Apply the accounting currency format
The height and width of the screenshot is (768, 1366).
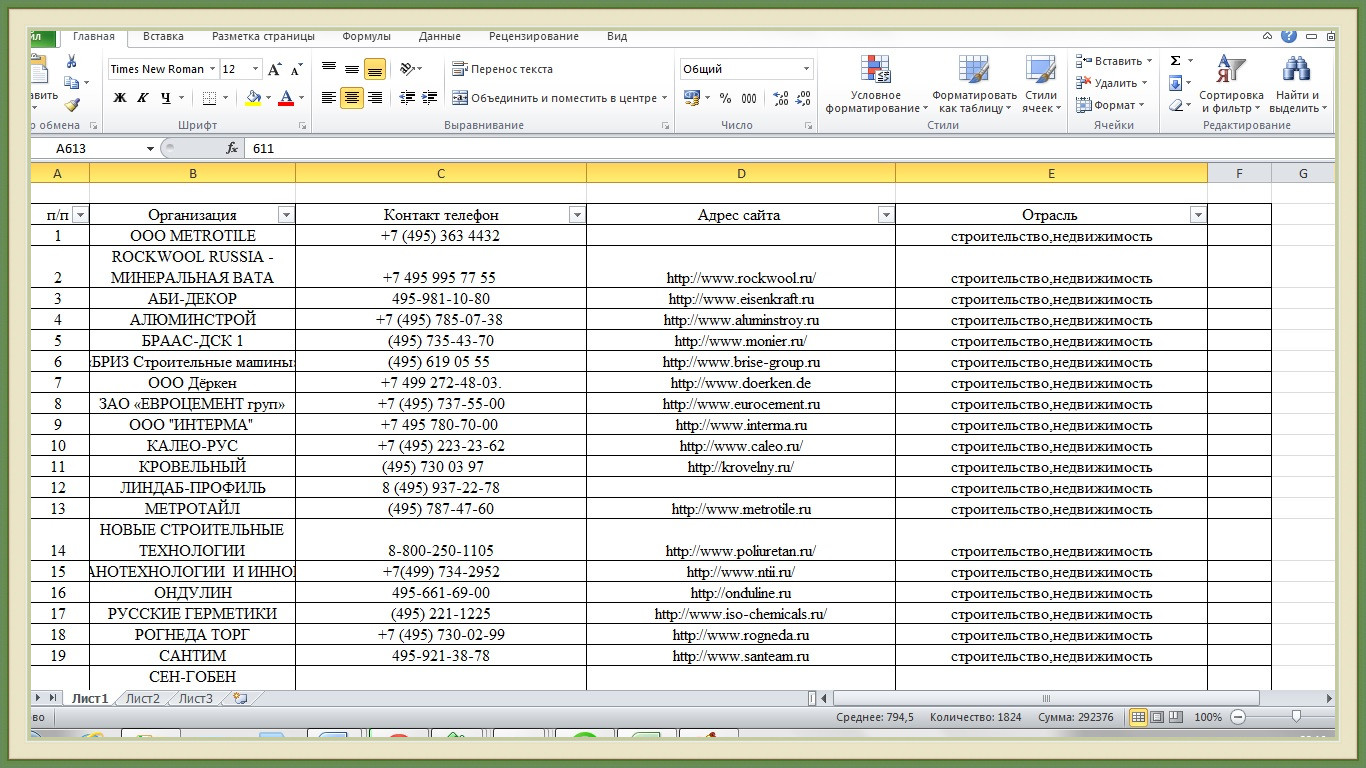pos(691,98)
